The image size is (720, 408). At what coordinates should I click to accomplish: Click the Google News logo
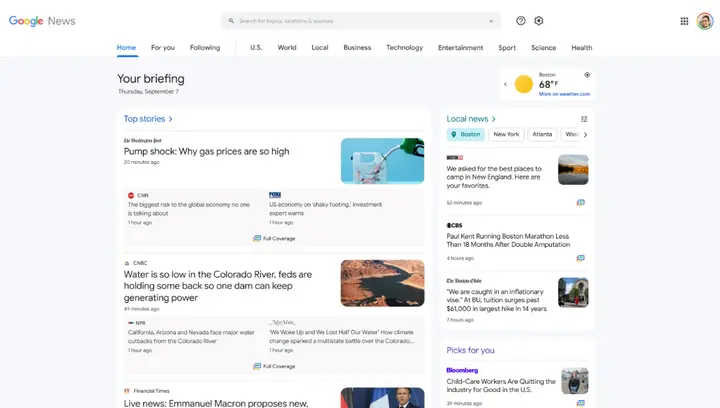tap(42, 21)
